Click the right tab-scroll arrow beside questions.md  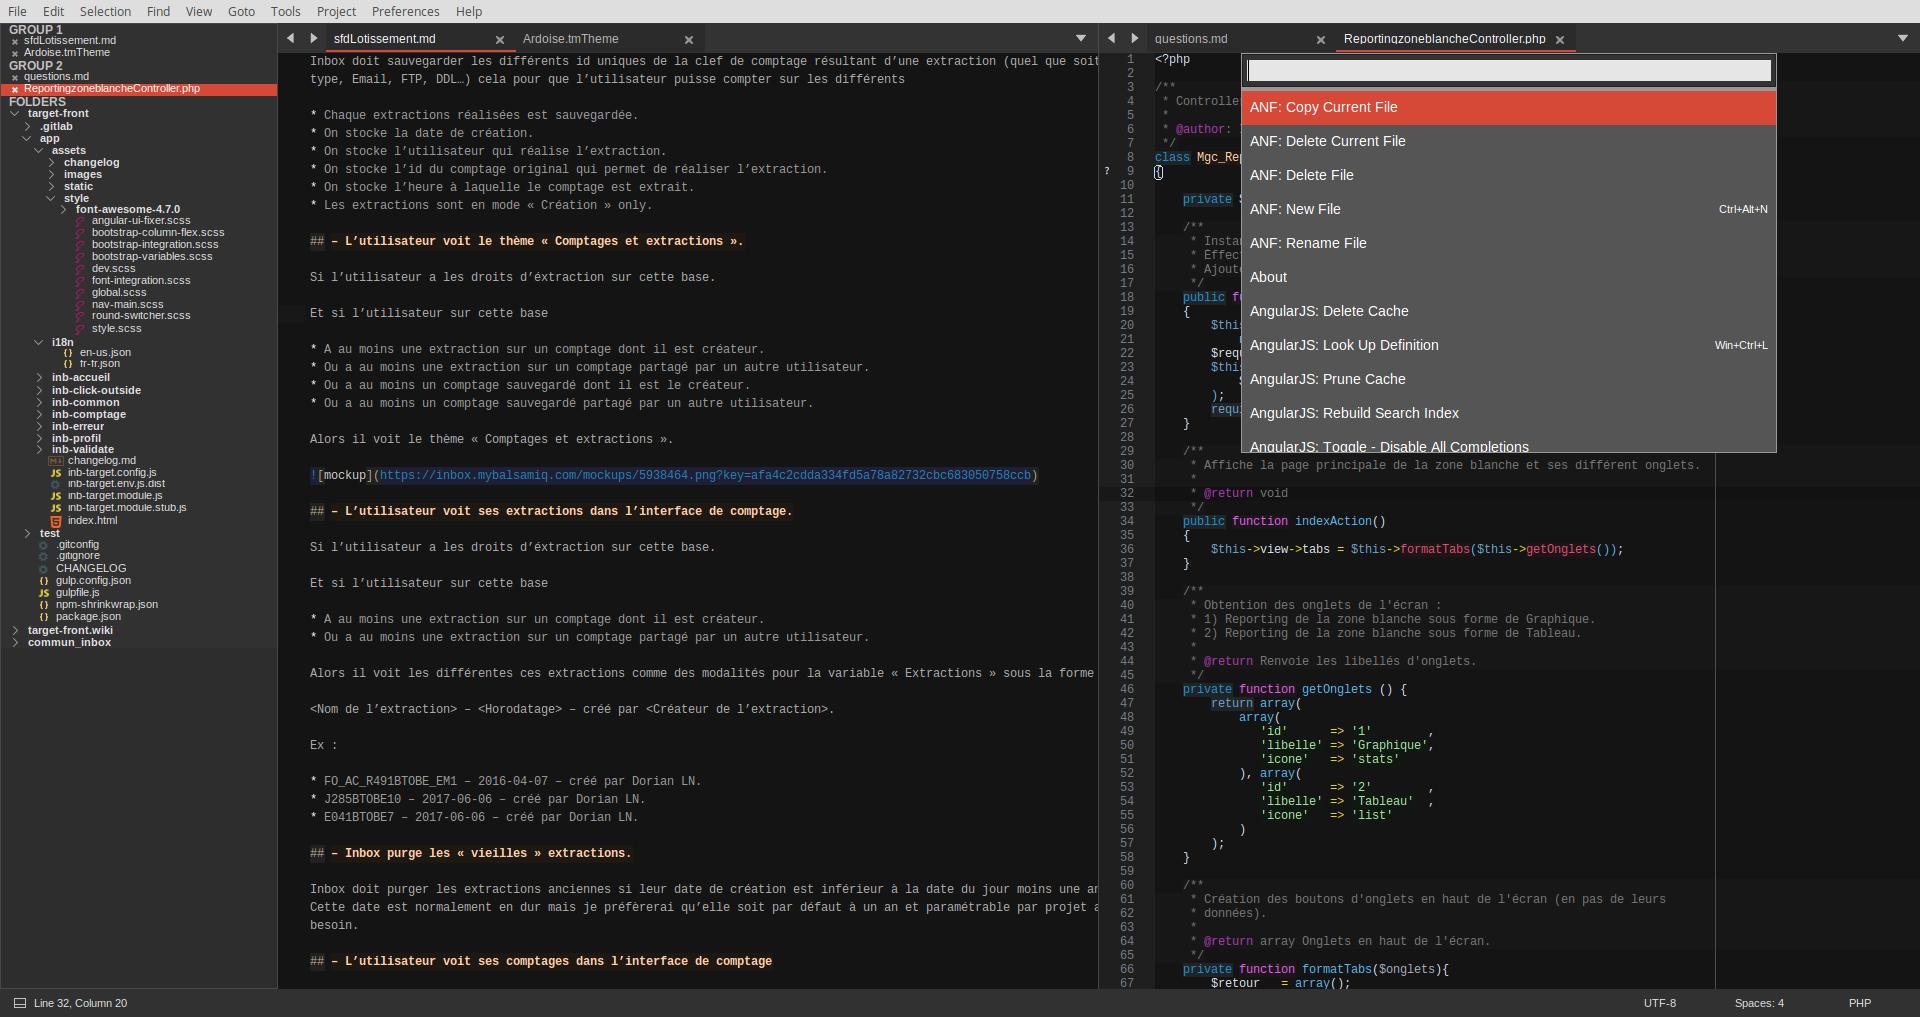[1134, 39]
